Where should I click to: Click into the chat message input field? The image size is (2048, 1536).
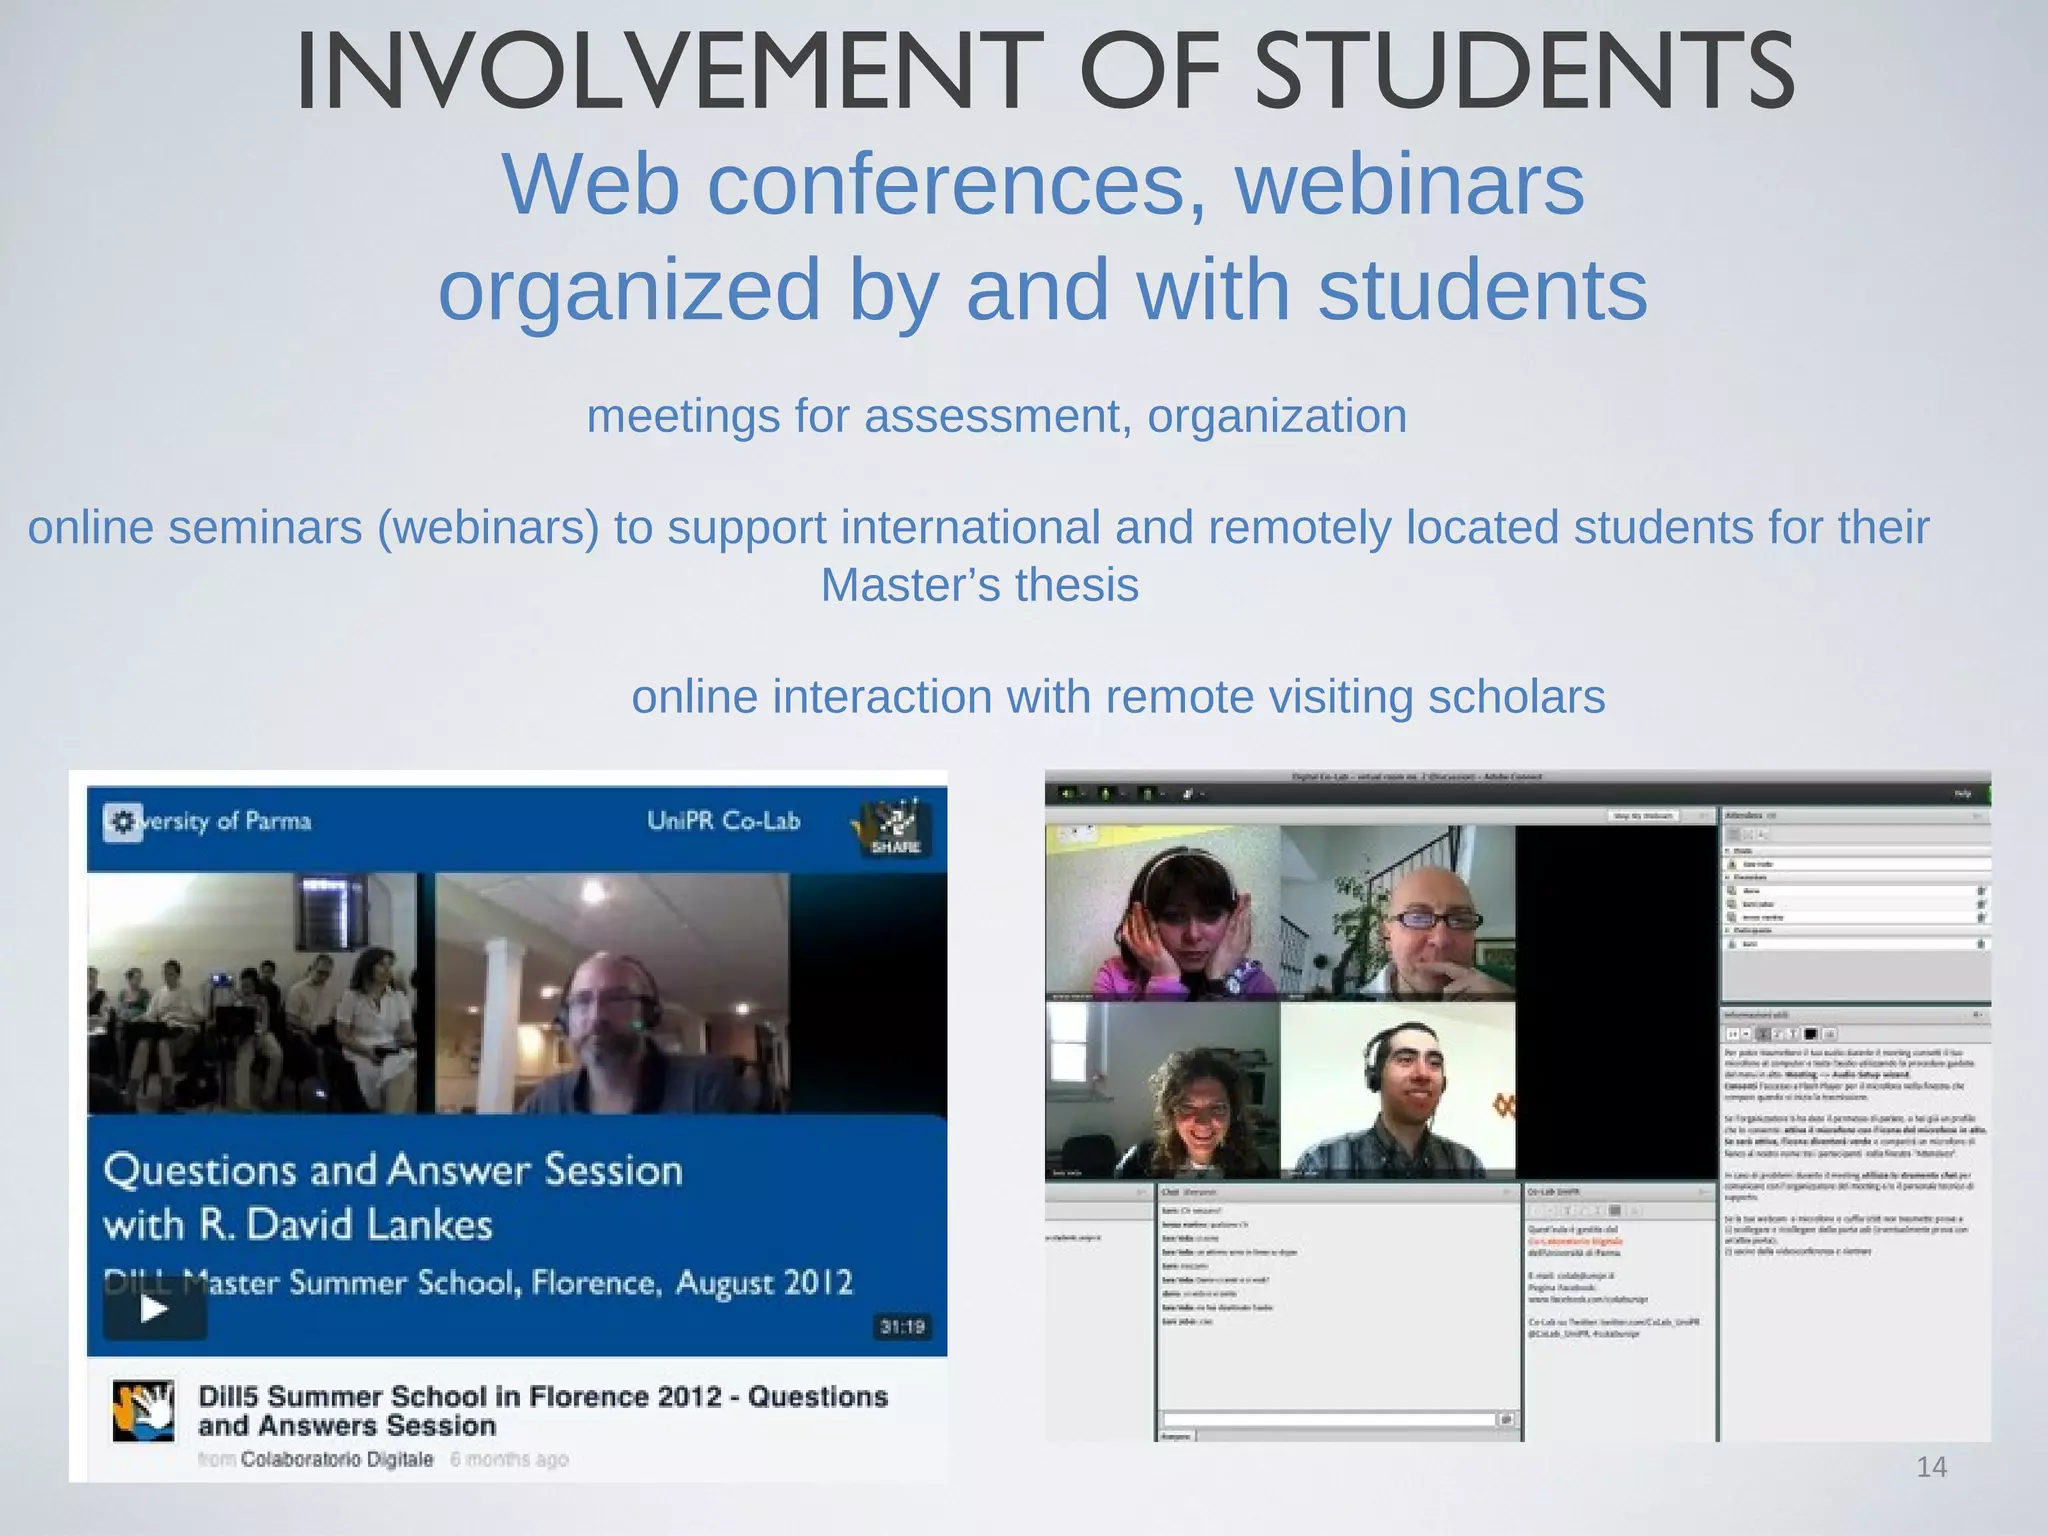pos(1329,1419)
